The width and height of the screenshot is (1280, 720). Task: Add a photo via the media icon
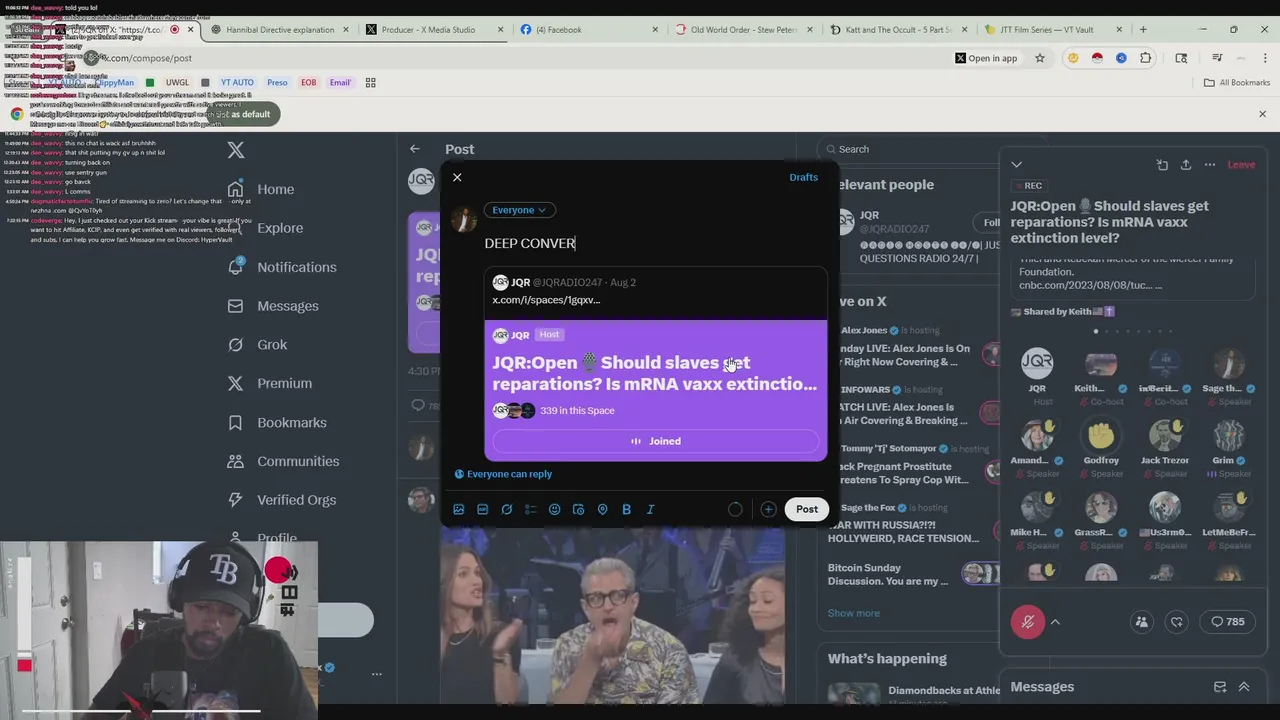(459, 509)
